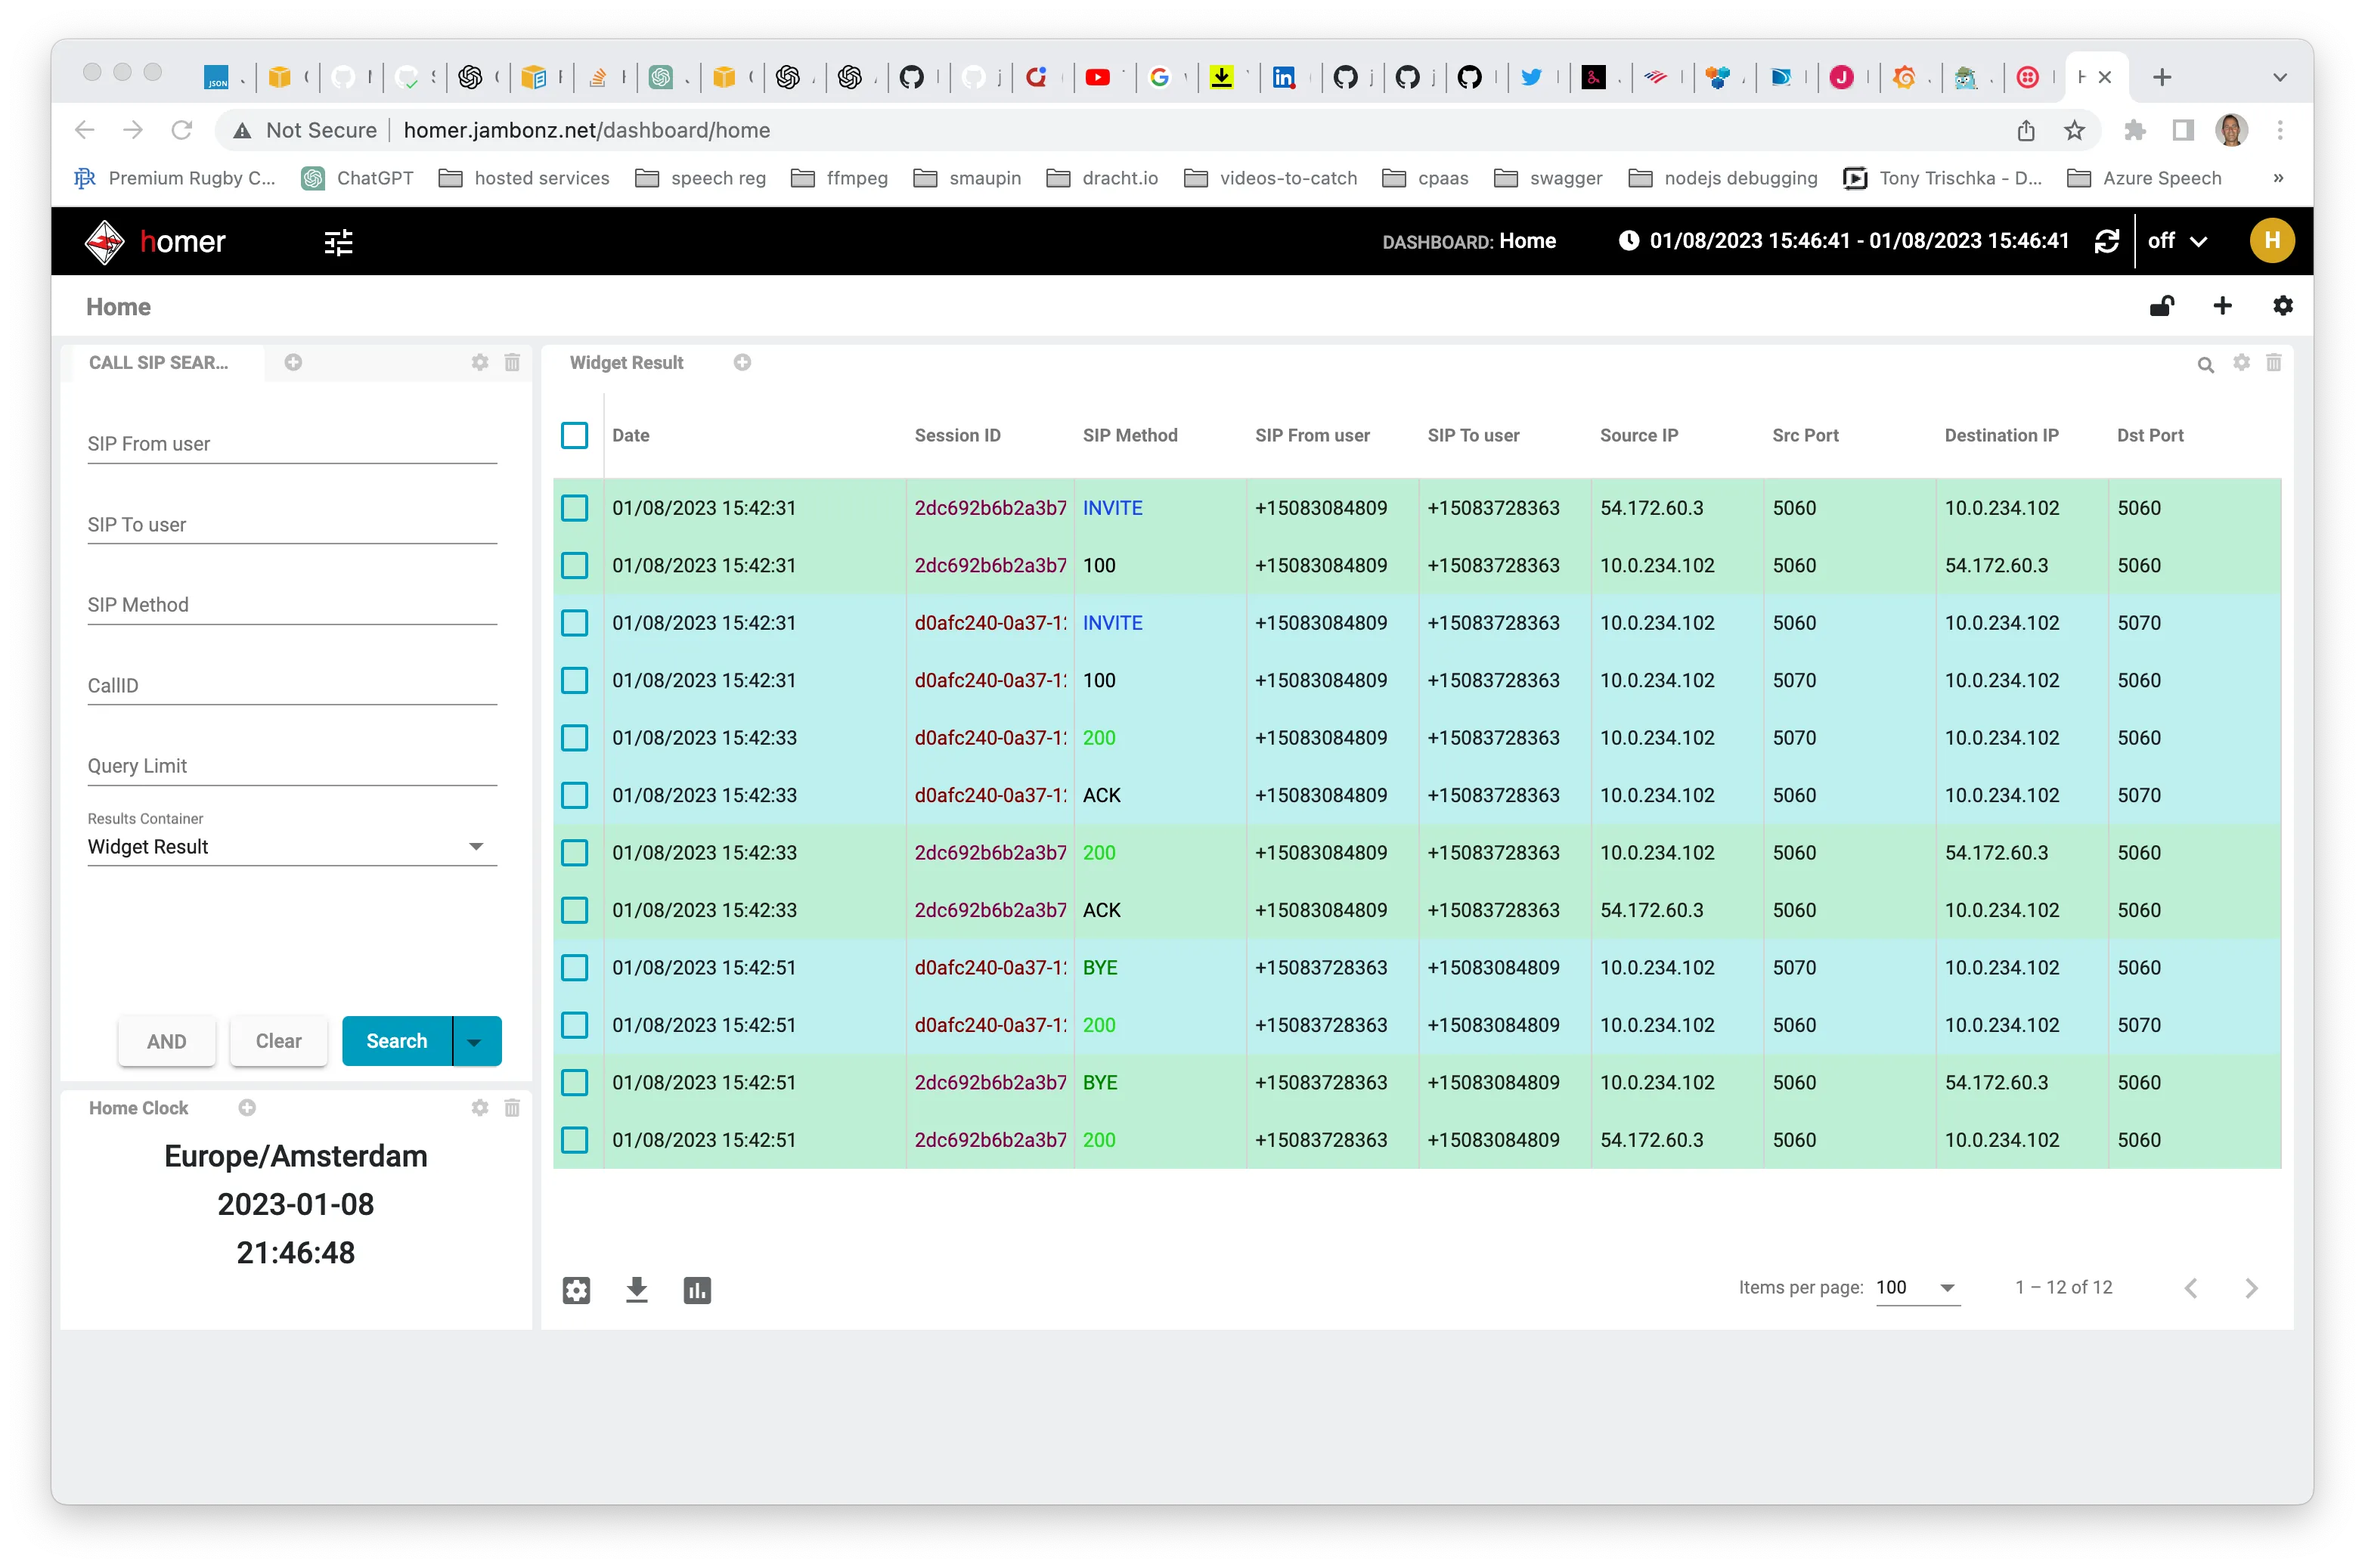
Task: Go to previous results page arrow
Action: pyautogui.click(x=2190, y=1288)
